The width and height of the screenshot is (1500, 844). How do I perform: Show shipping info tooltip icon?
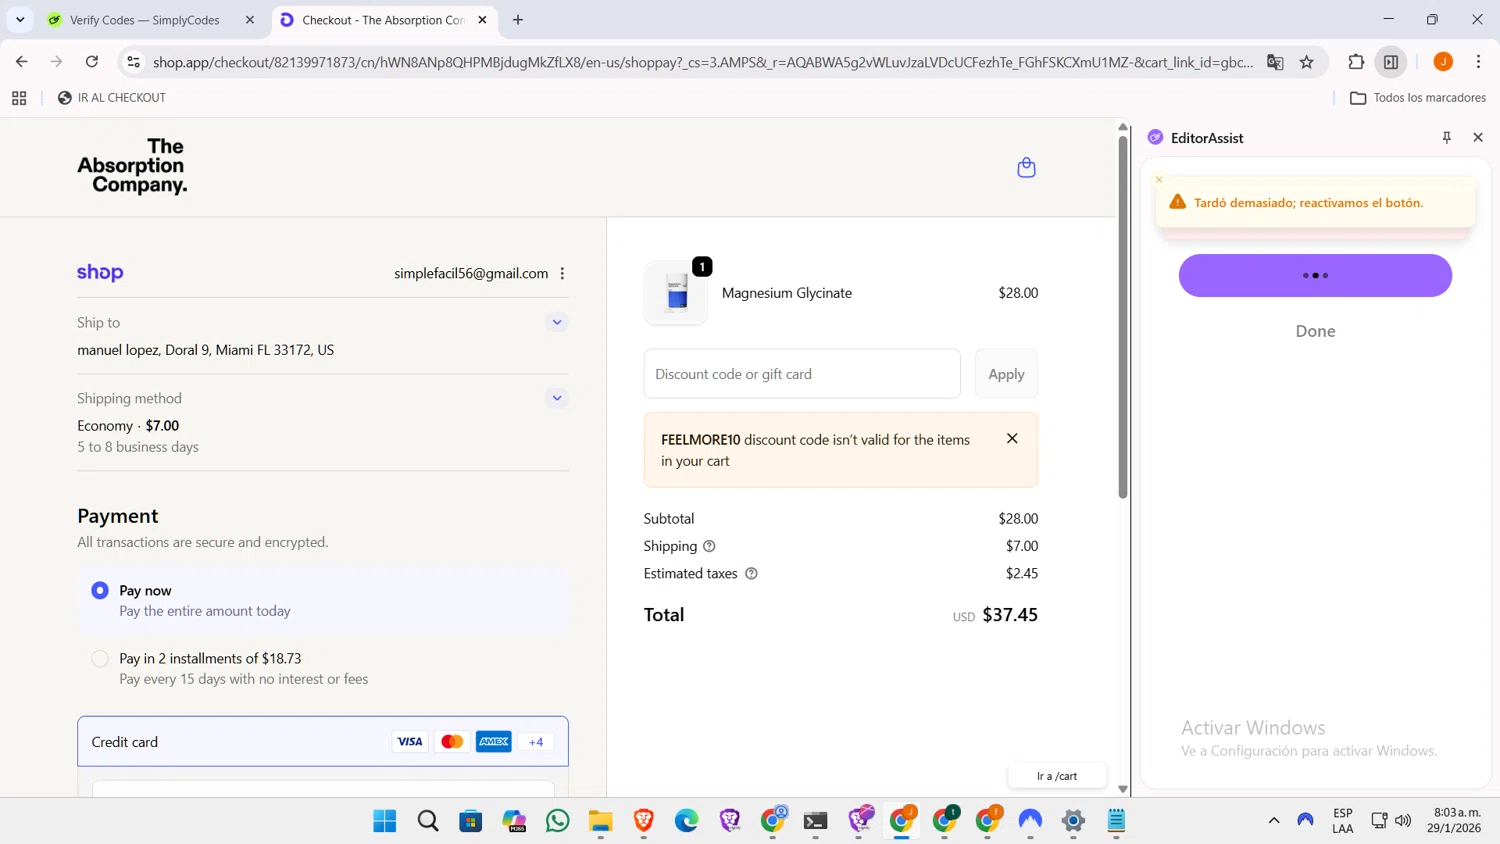pyautogui.click(x=709, y=546)
